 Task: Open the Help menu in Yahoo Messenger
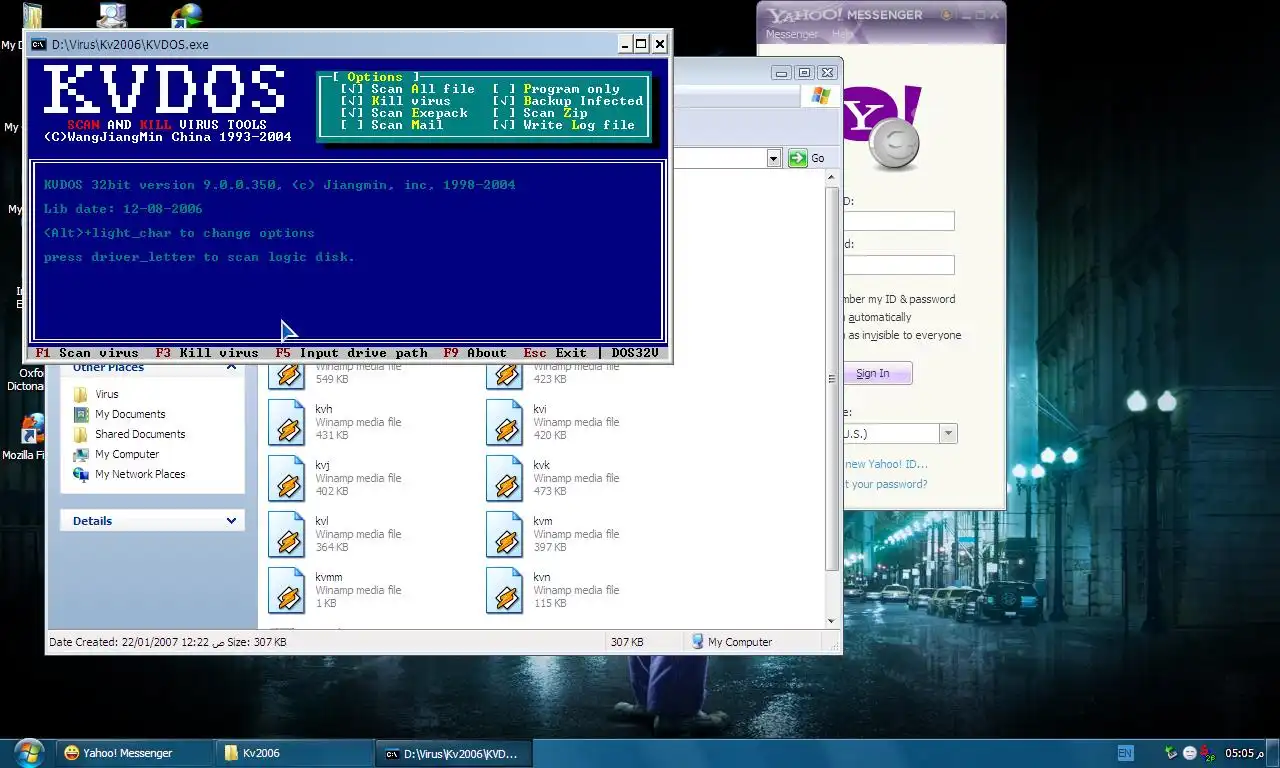coord(842,34)
